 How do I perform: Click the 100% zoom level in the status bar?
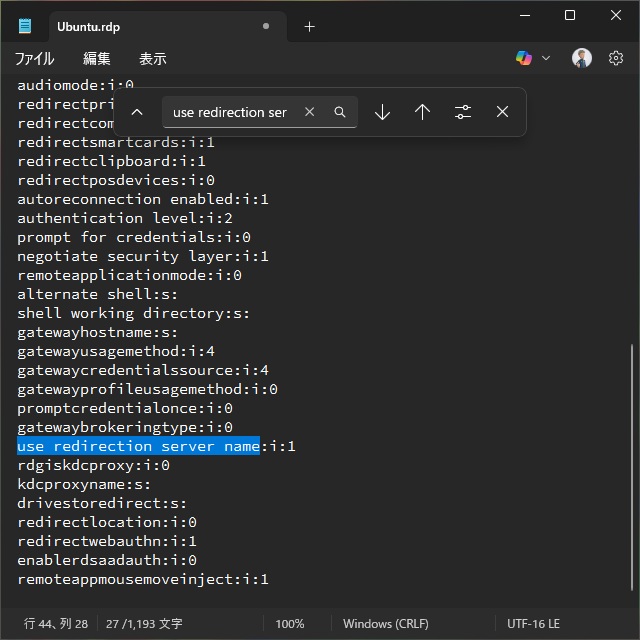(x=290, y=623)
